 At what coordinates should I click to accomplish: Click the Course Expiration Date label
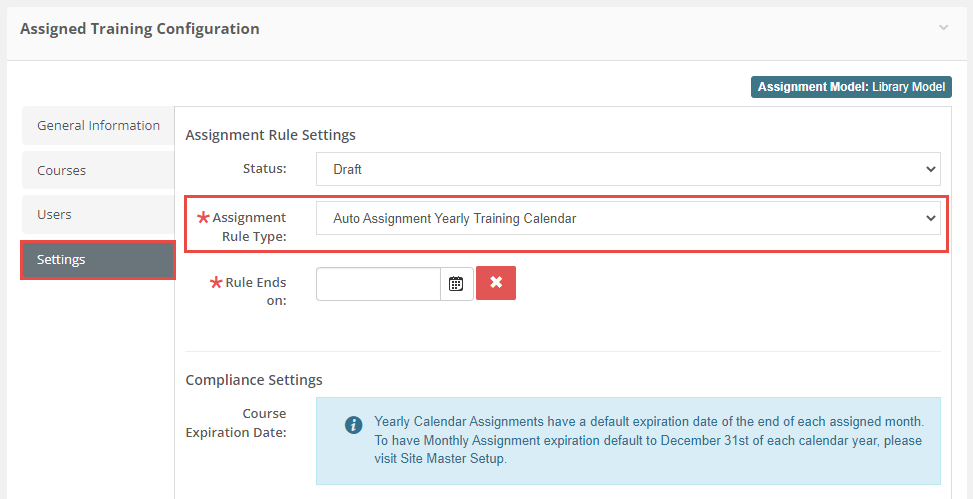[x=250, y=423]
